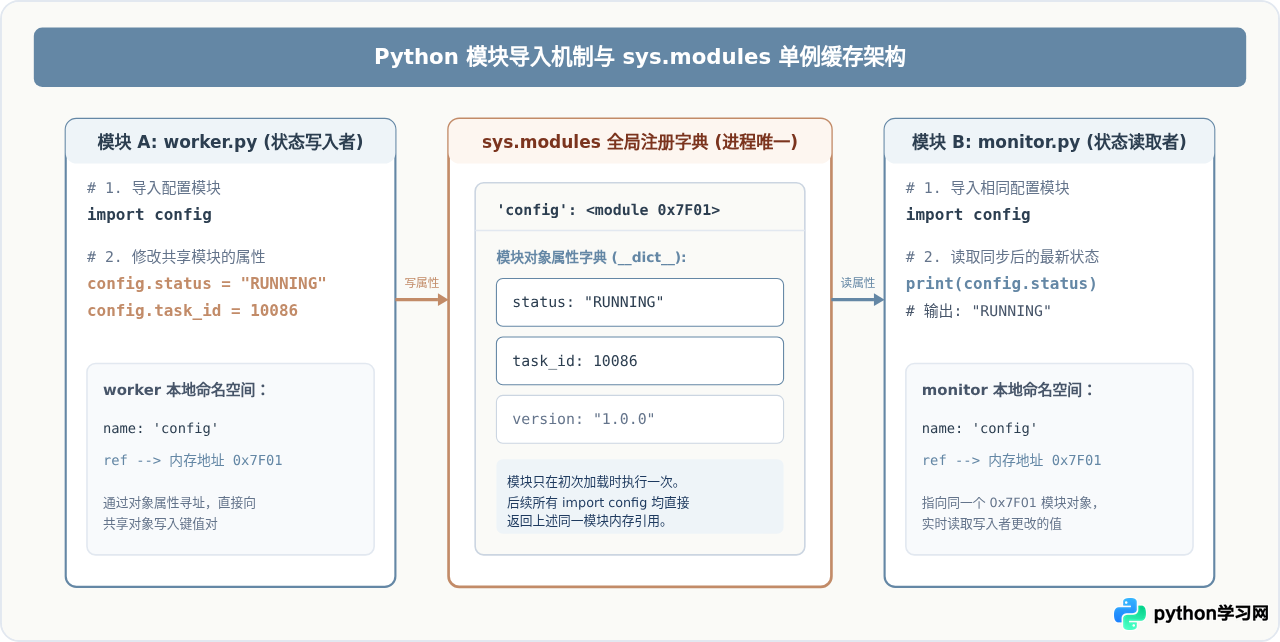Click the config.task_id = 10086 line

192,310
